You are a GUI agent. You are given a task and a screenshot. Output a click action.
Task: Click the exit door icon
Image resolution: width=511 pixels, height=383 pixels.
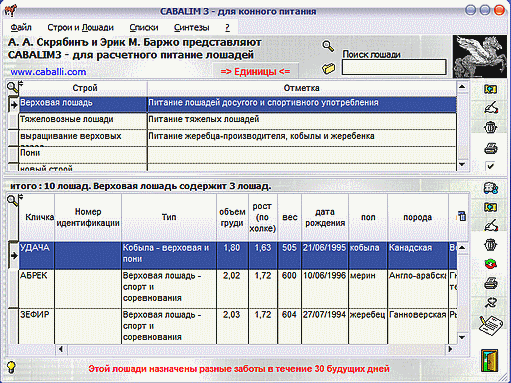coord(490,360)
